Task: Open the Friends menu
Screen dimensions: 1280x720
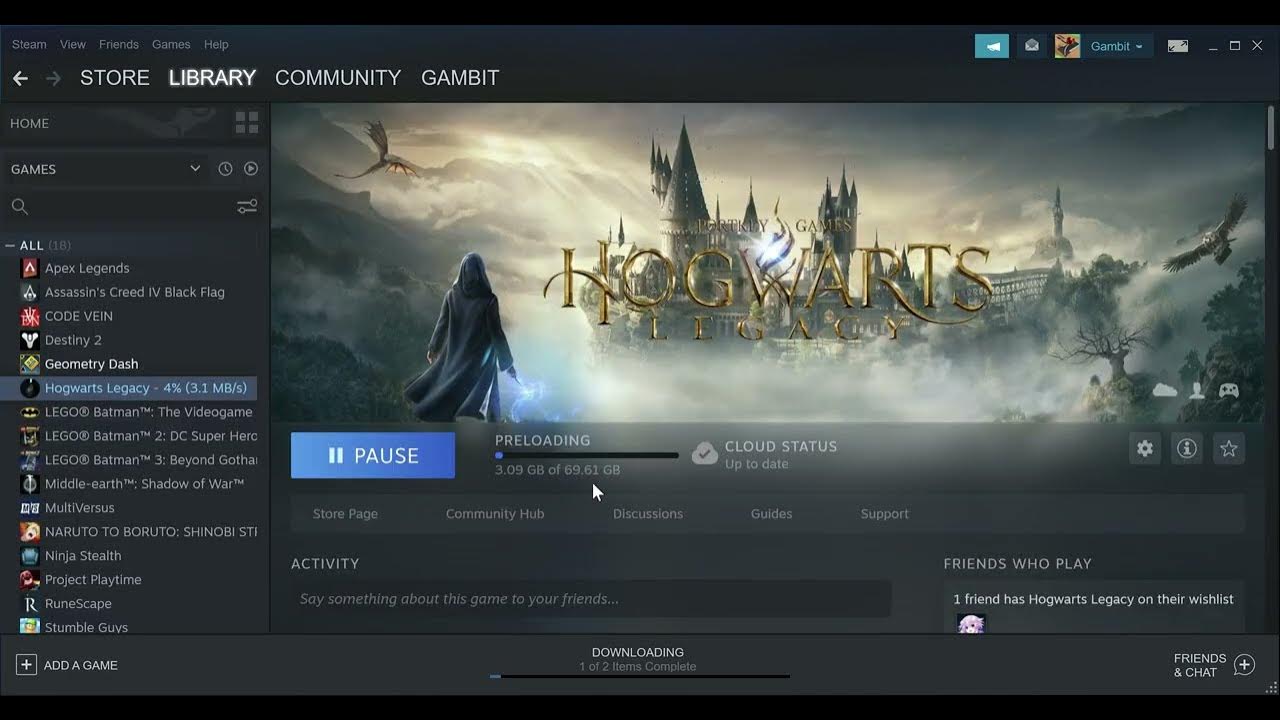Action: (x=119, y=45)
